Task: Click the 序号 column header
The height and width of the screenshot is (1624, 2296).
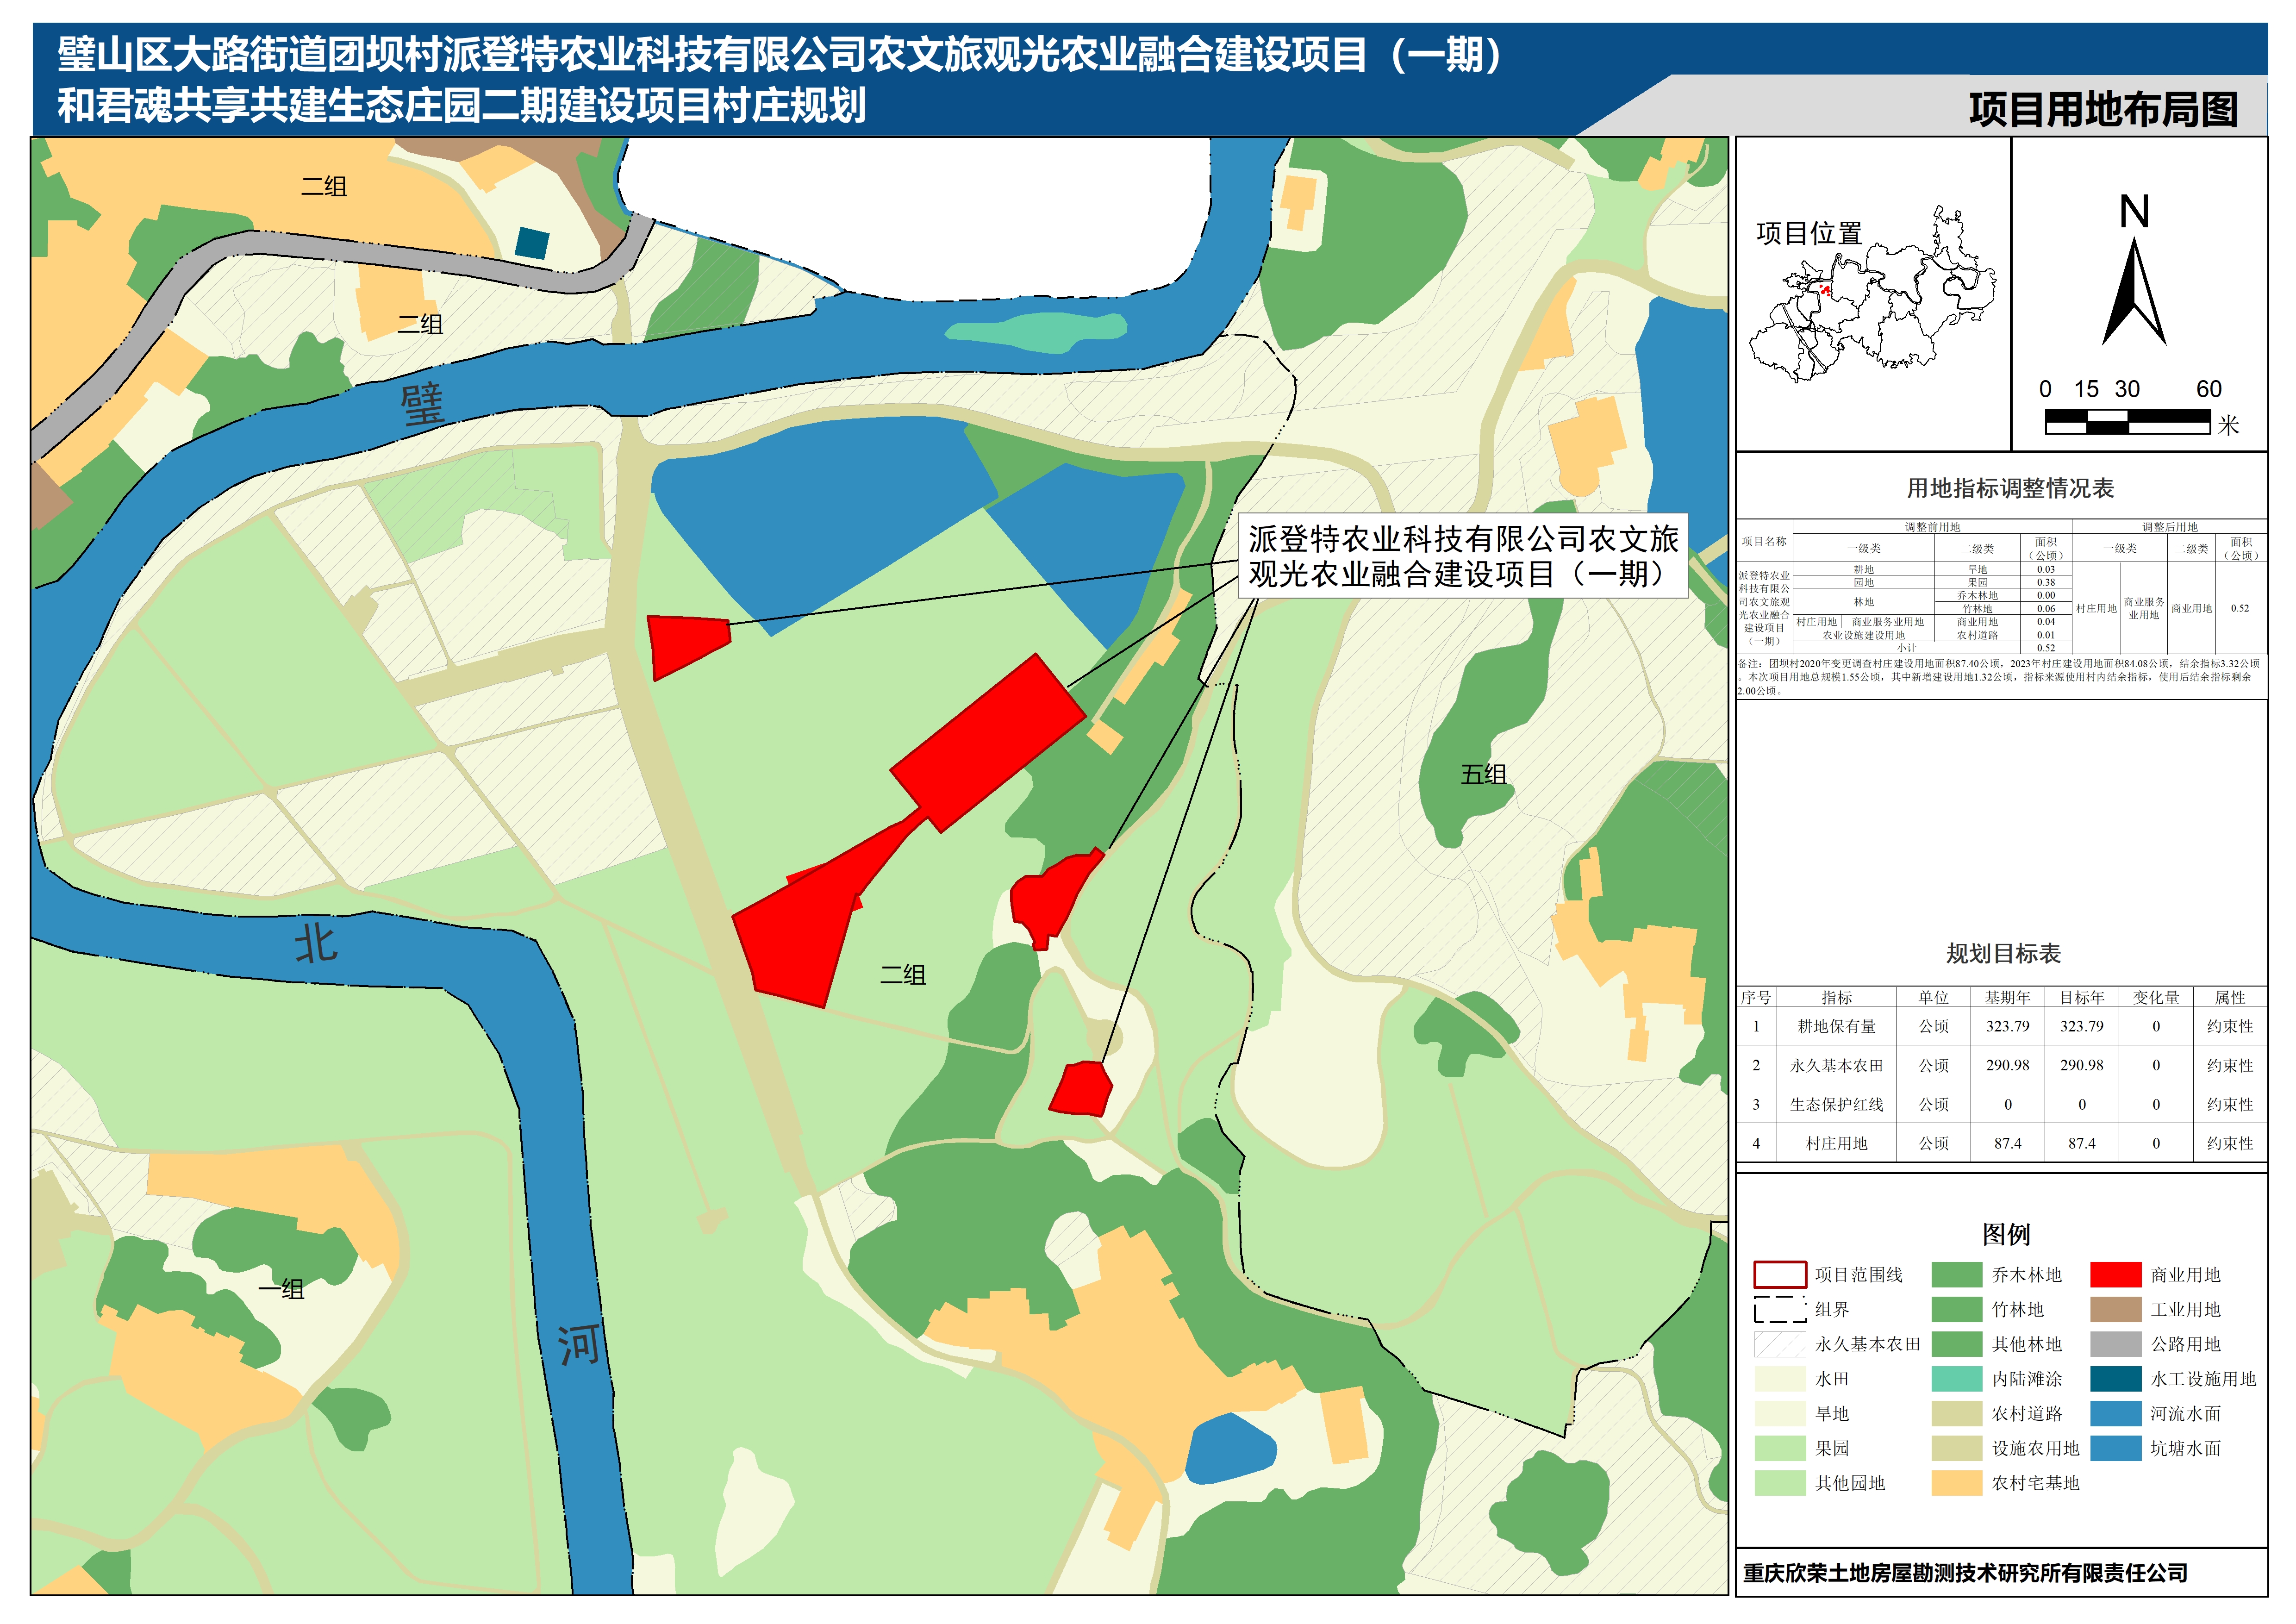Action: [1756, 998]
